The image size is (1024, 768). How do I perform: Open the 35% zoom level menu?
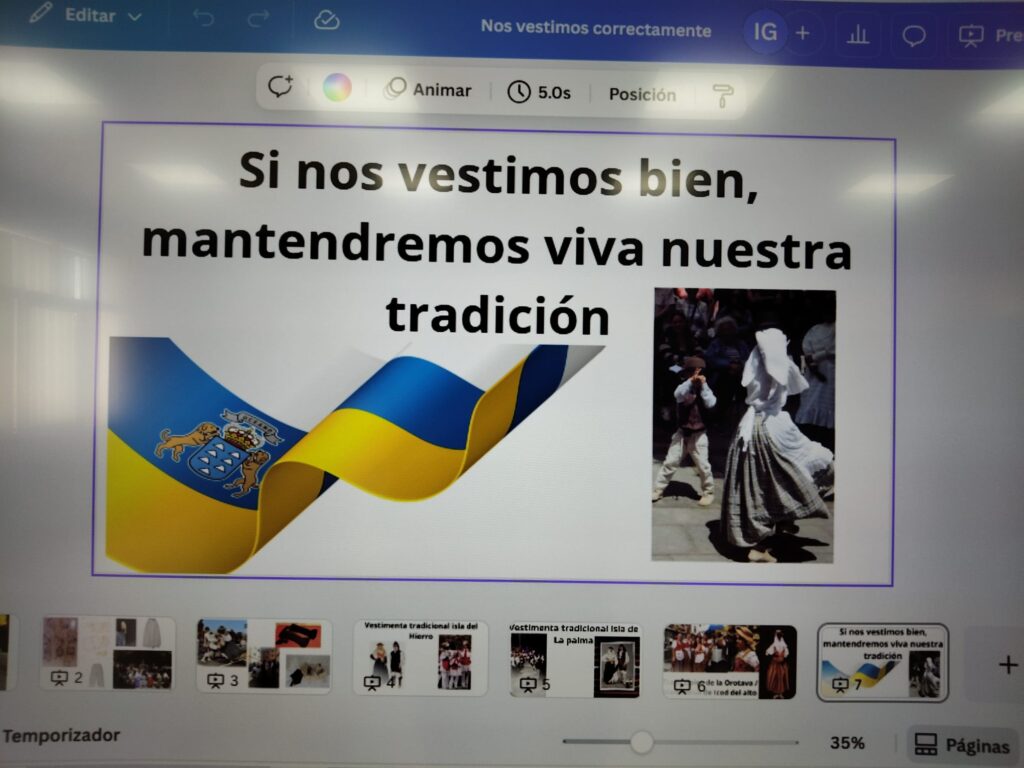(x=847, y=743)
